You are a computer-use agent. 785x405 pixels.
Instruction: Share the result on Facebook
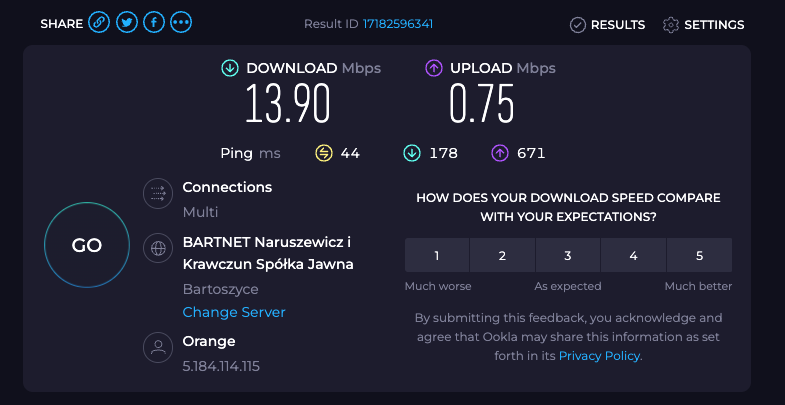coord(154,23)
